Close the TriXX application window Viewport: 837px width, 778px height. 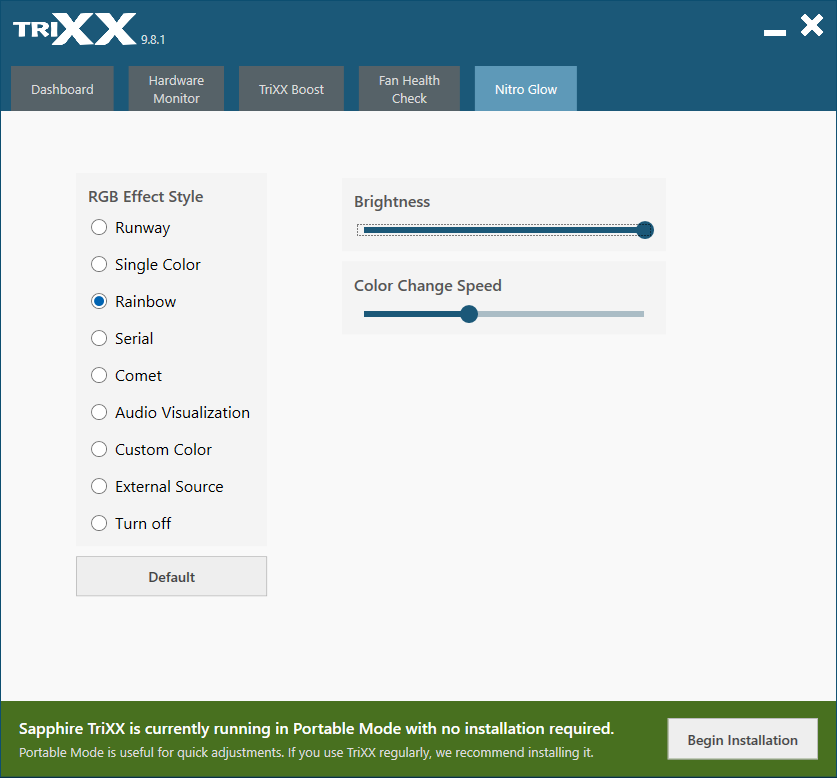pyautogui.click(x=811, y=26)
